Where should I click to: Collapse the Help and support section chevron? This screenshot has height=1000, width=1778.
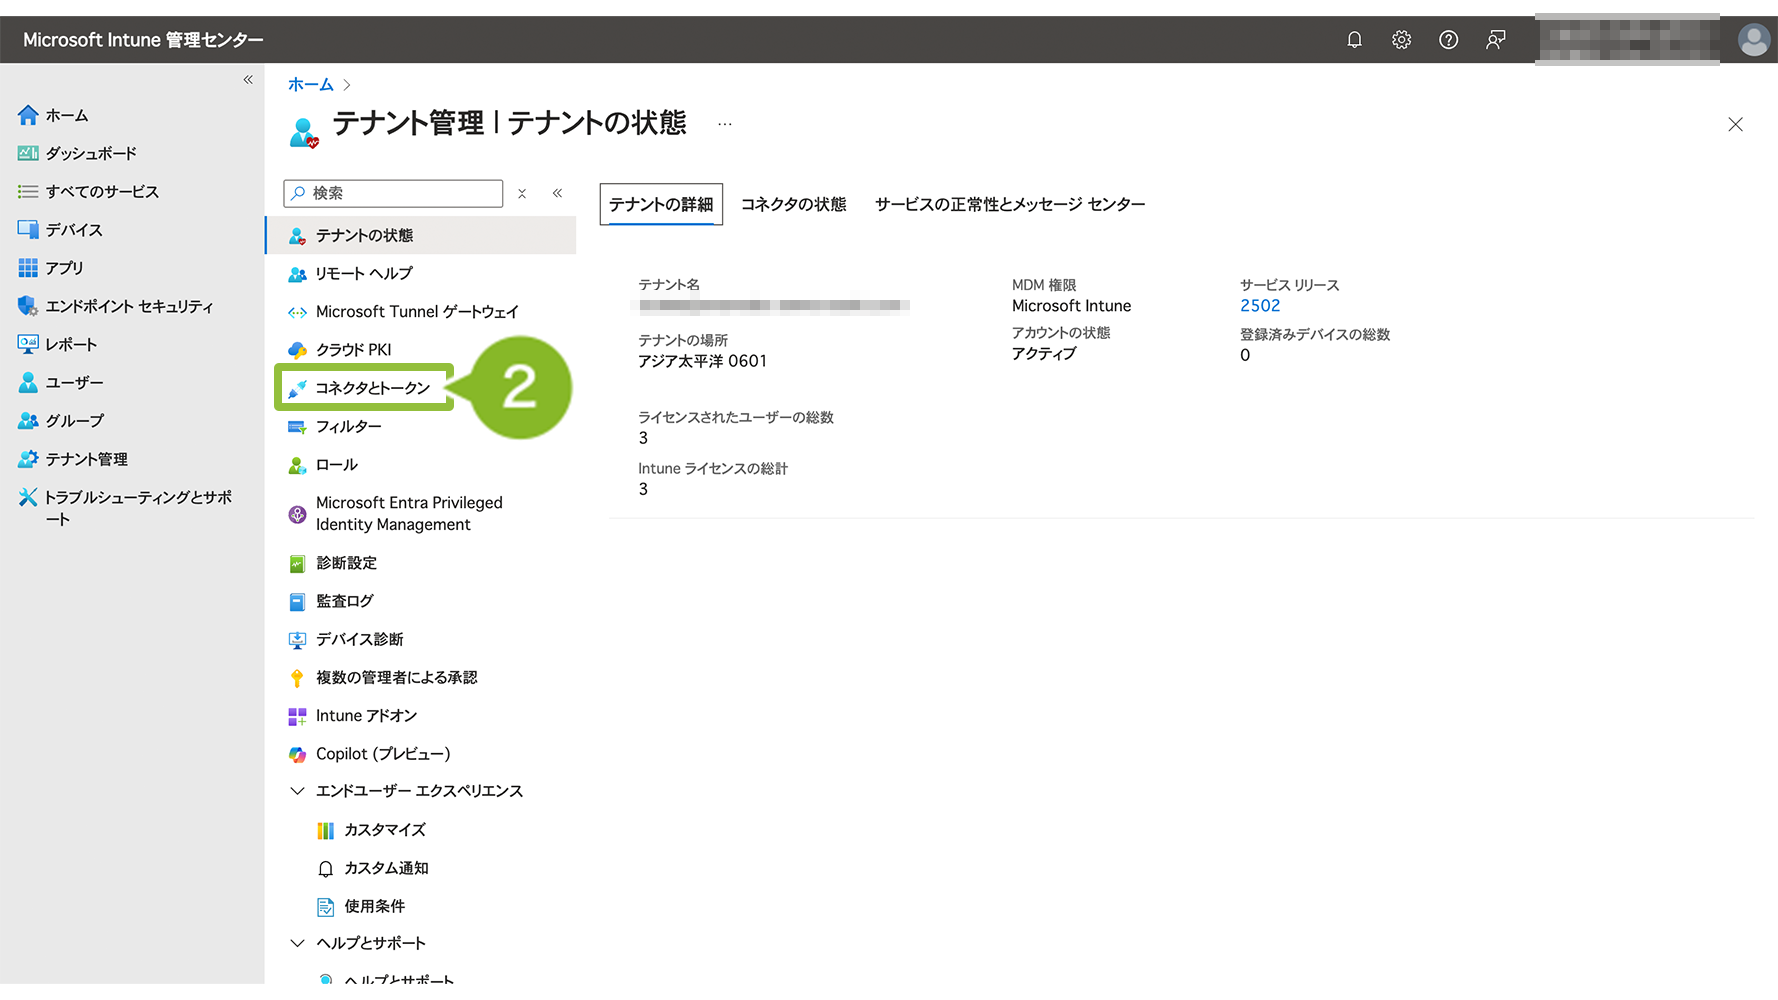pos(297,943)
